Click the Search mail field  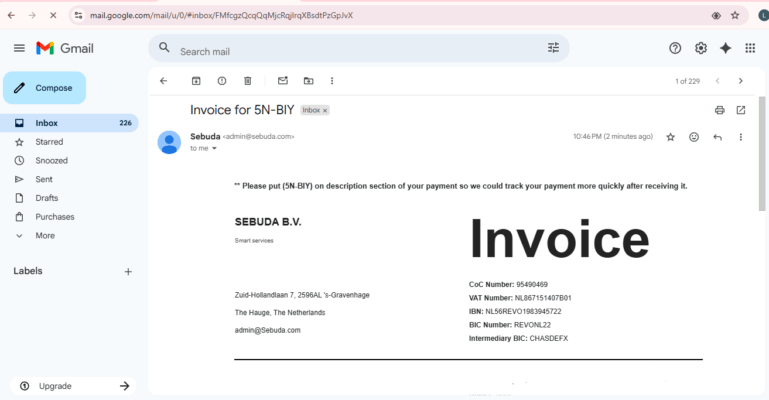pos(350,51)
